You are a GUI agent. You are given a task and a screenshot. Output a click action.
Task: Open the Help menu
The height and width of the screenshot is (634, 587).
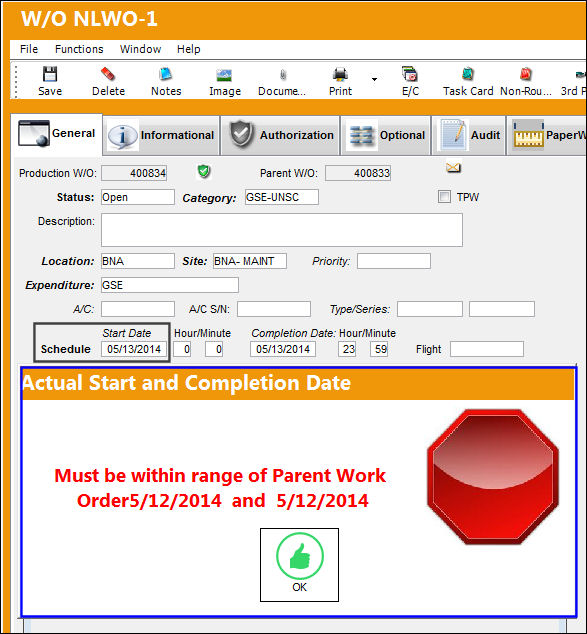(188, 49)
